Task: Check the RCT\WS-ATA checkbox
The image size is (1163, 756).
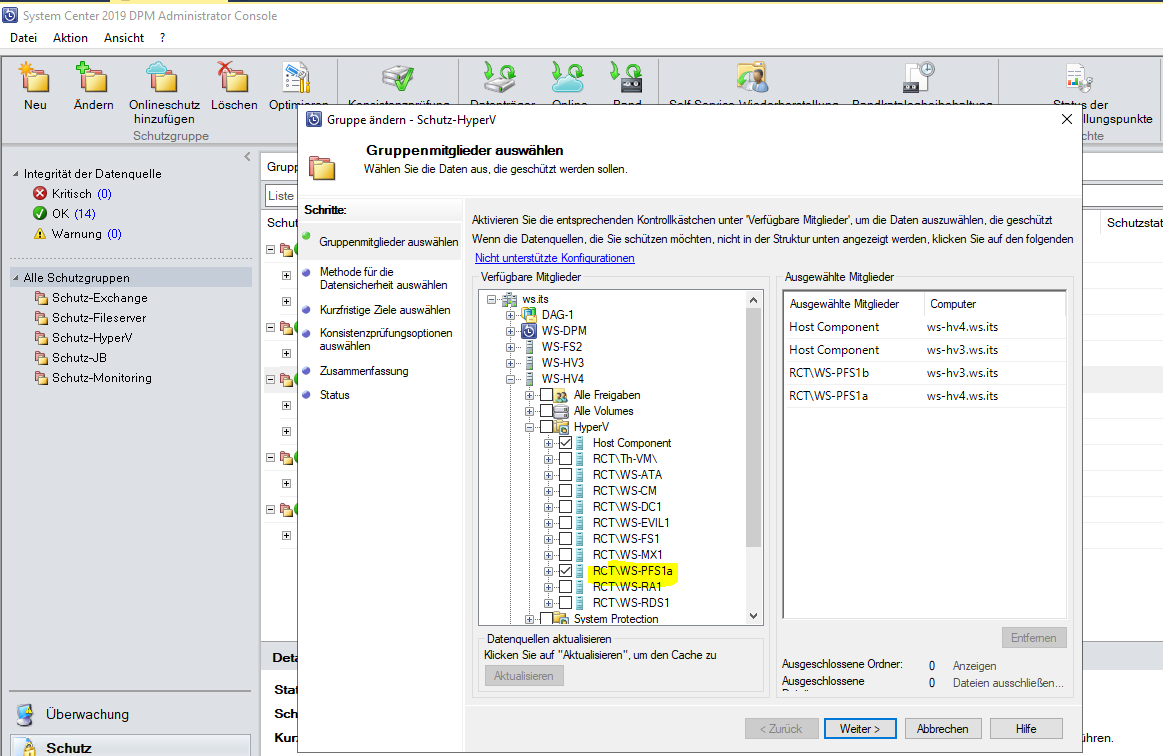Action: 566,475
